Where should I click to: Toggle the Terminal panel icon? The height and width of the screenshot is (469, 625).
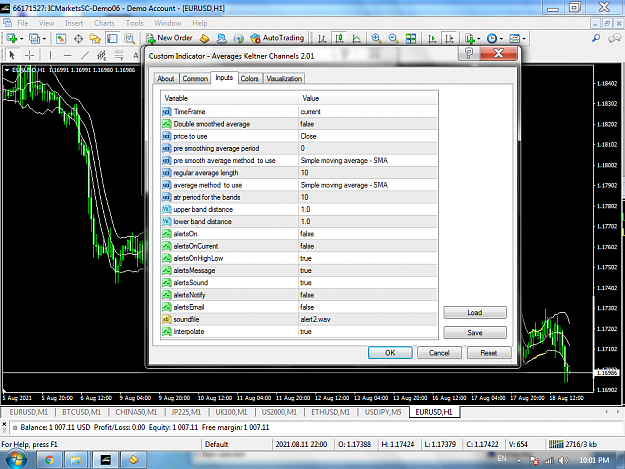tap(112, 39)
